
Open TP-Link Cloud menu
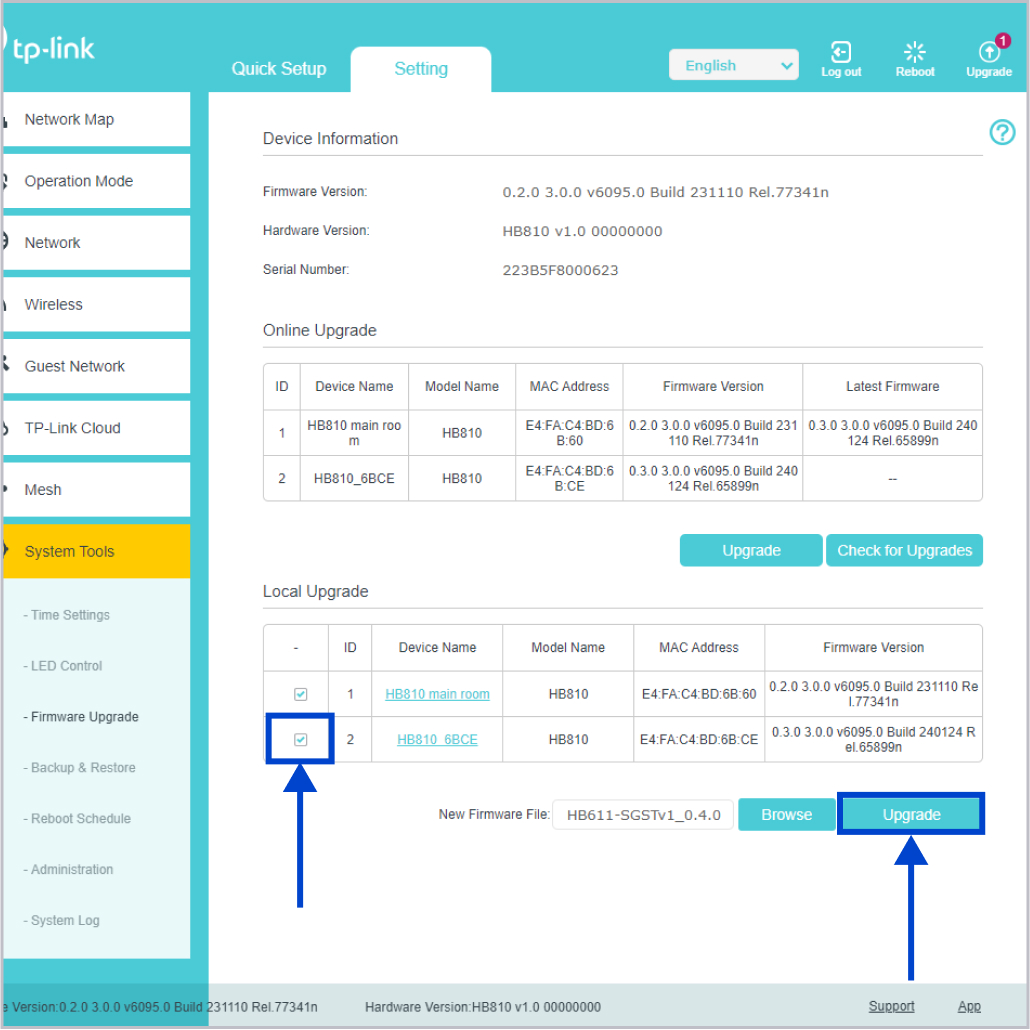tap(96, 428)
